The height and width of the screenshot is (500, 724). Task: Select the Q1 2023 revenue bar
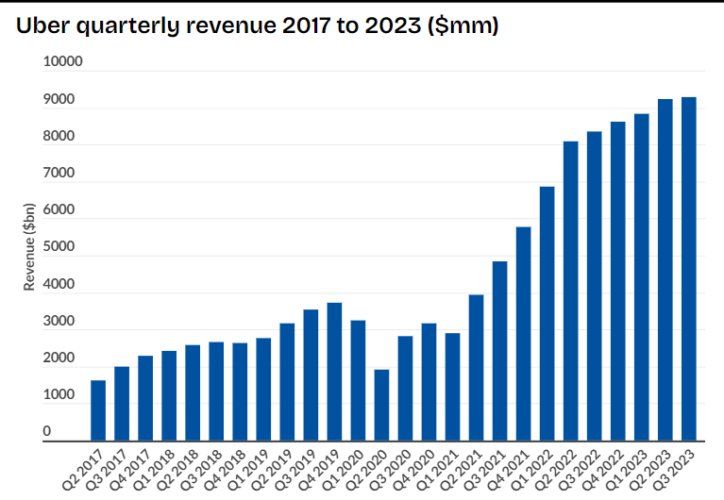[x=641, y=277]
